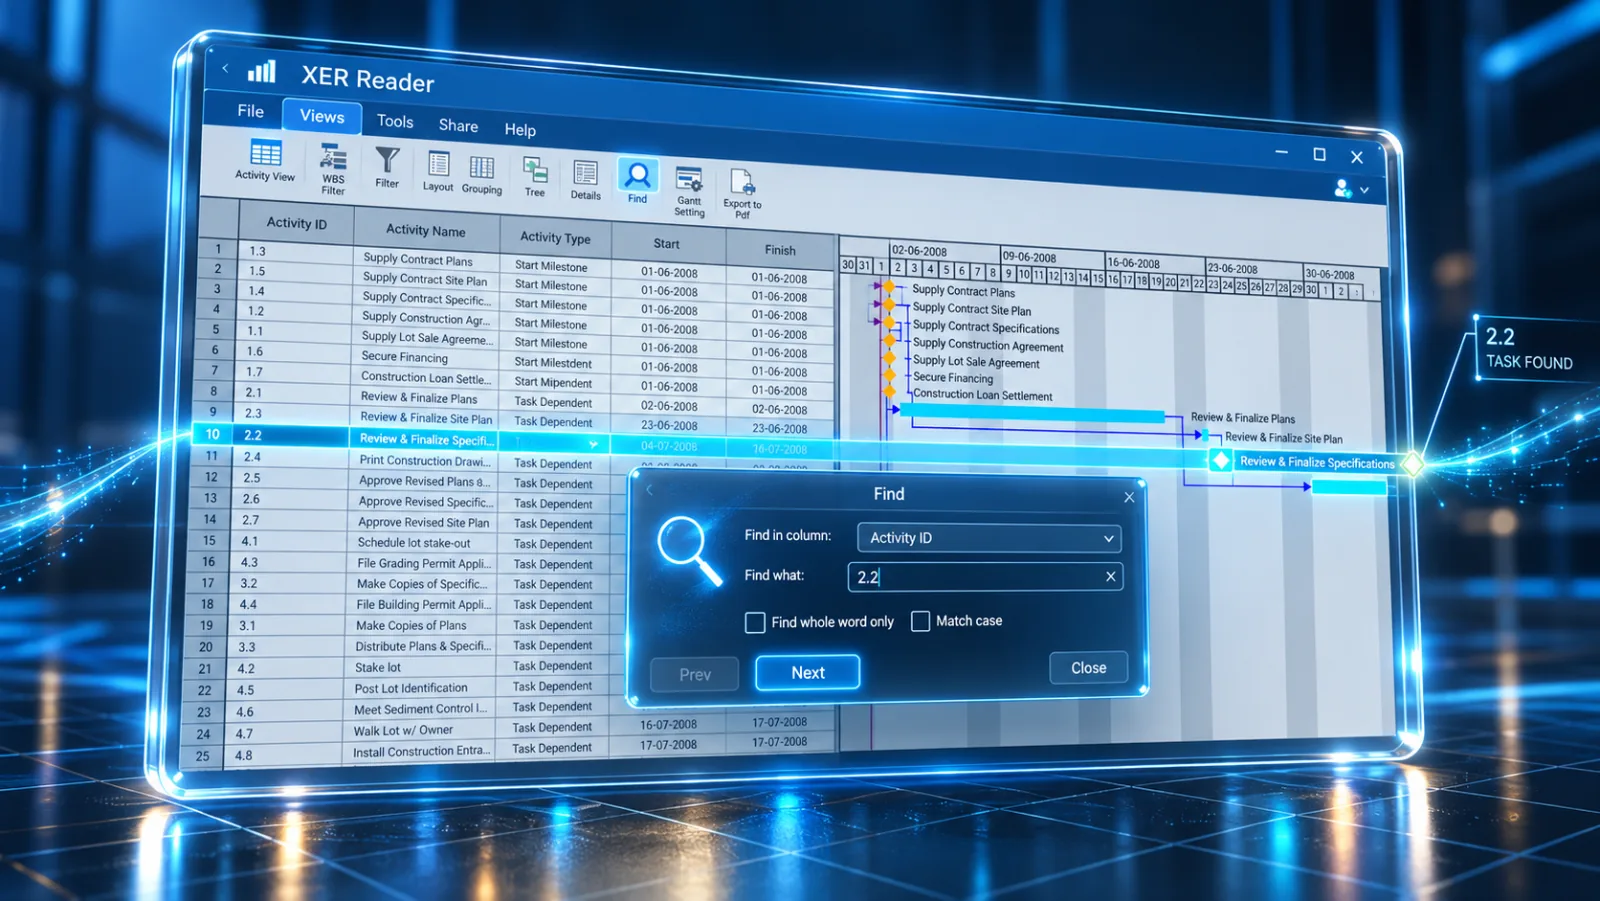The image size is (1600, 901).
Task: Click the highlighted milestone diamond in Gantt
Action: (x=1220, y=460)
